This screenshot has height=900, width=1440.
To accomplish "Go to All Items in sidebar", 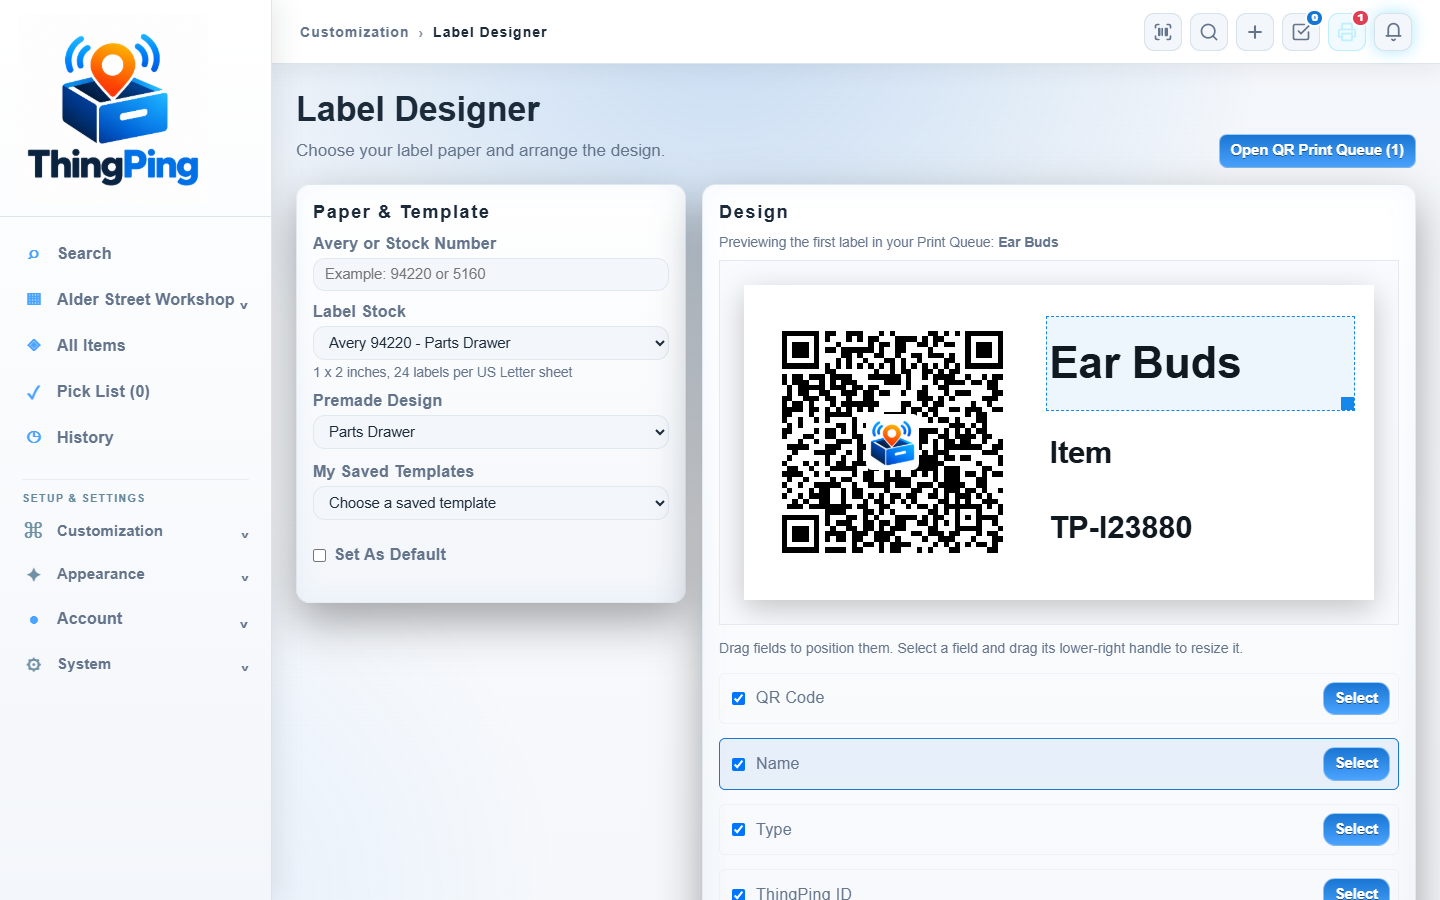I will [x=91, y=345].
